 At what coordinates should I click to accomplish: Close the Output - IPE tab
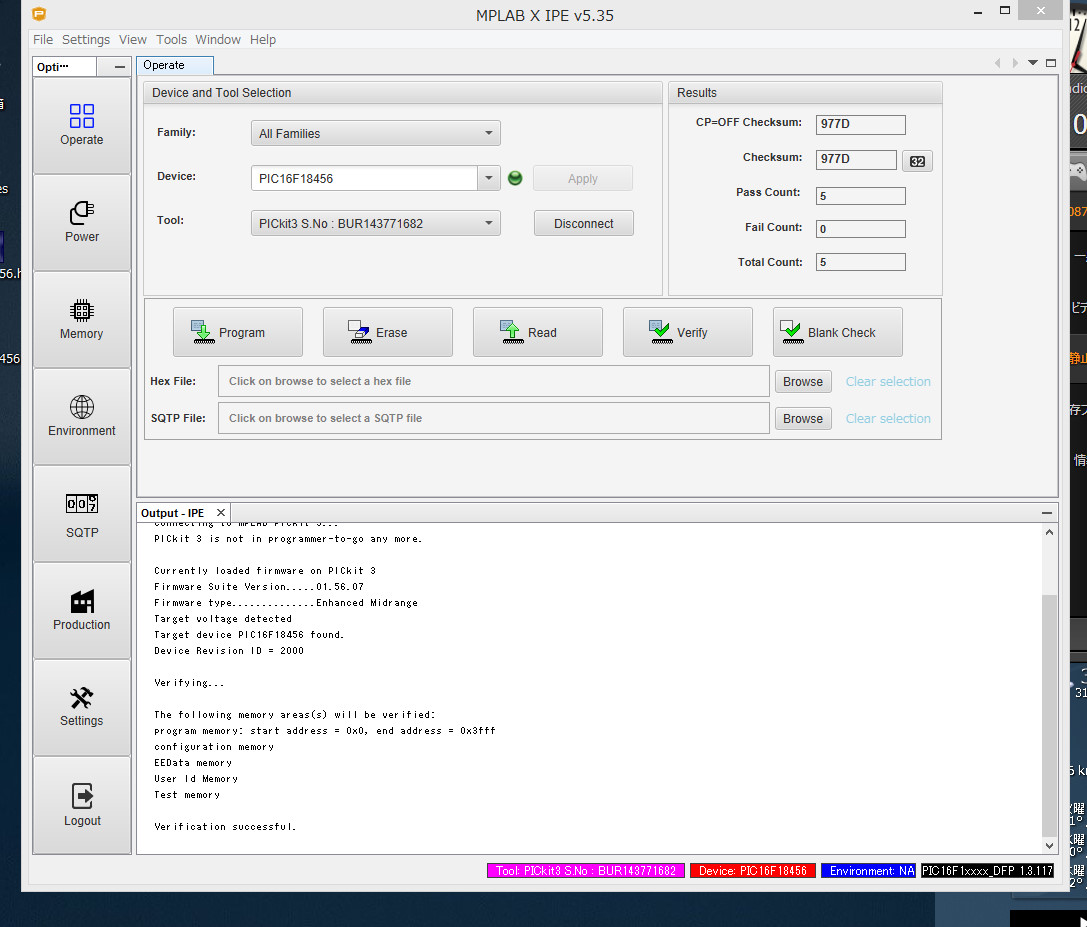click(221, 512)
